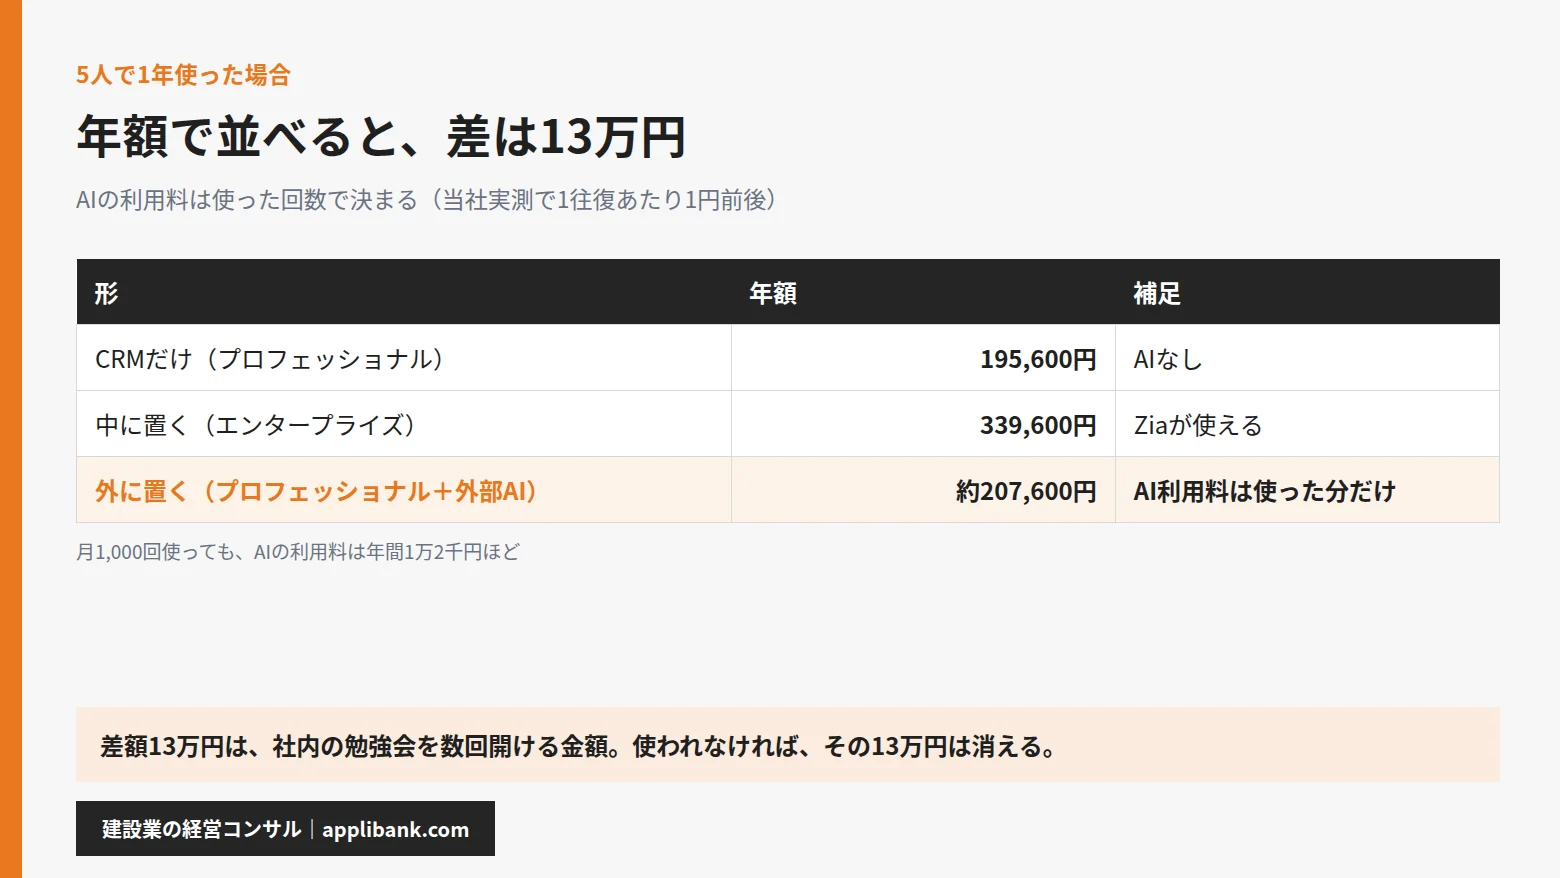Screen dimensions: 1560x878
Task: Click the "Ziaが使える" note cell
Action: tap(1307, 424)
